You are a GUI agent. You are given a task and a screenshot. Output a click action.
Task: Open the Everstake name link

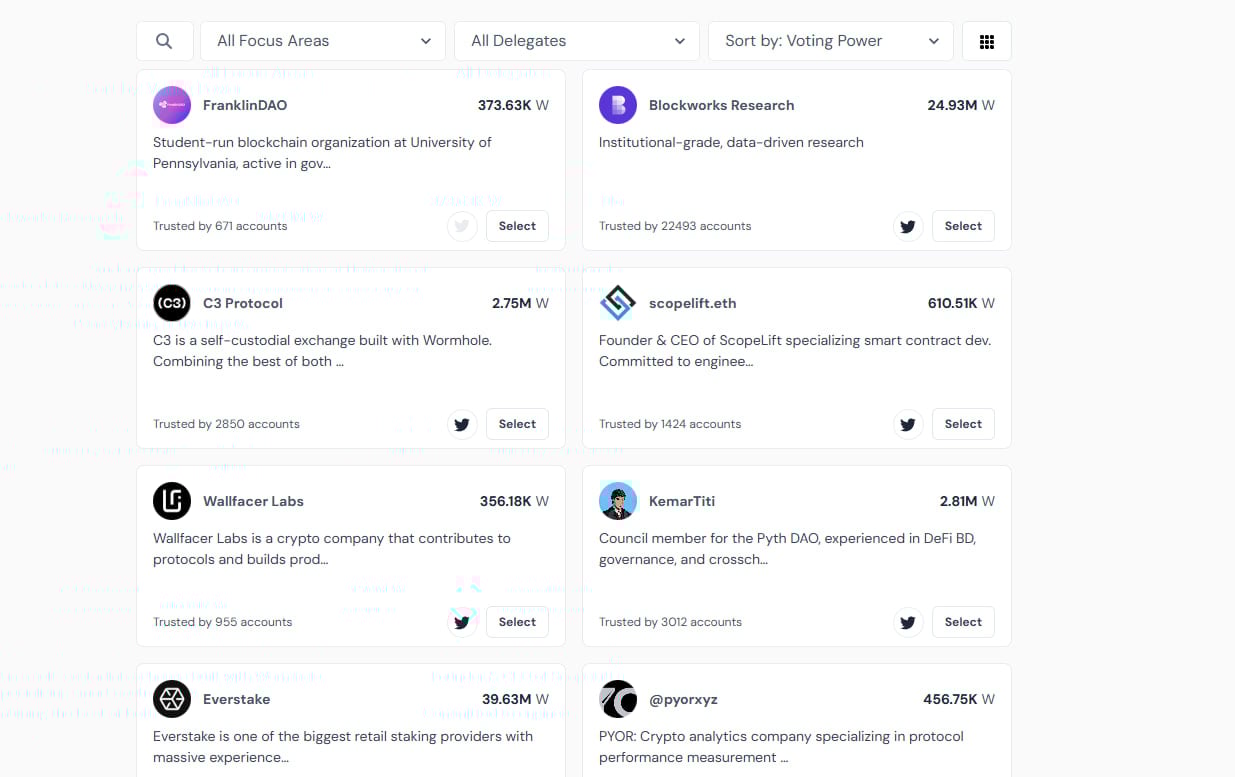click(x=236, y=699)
